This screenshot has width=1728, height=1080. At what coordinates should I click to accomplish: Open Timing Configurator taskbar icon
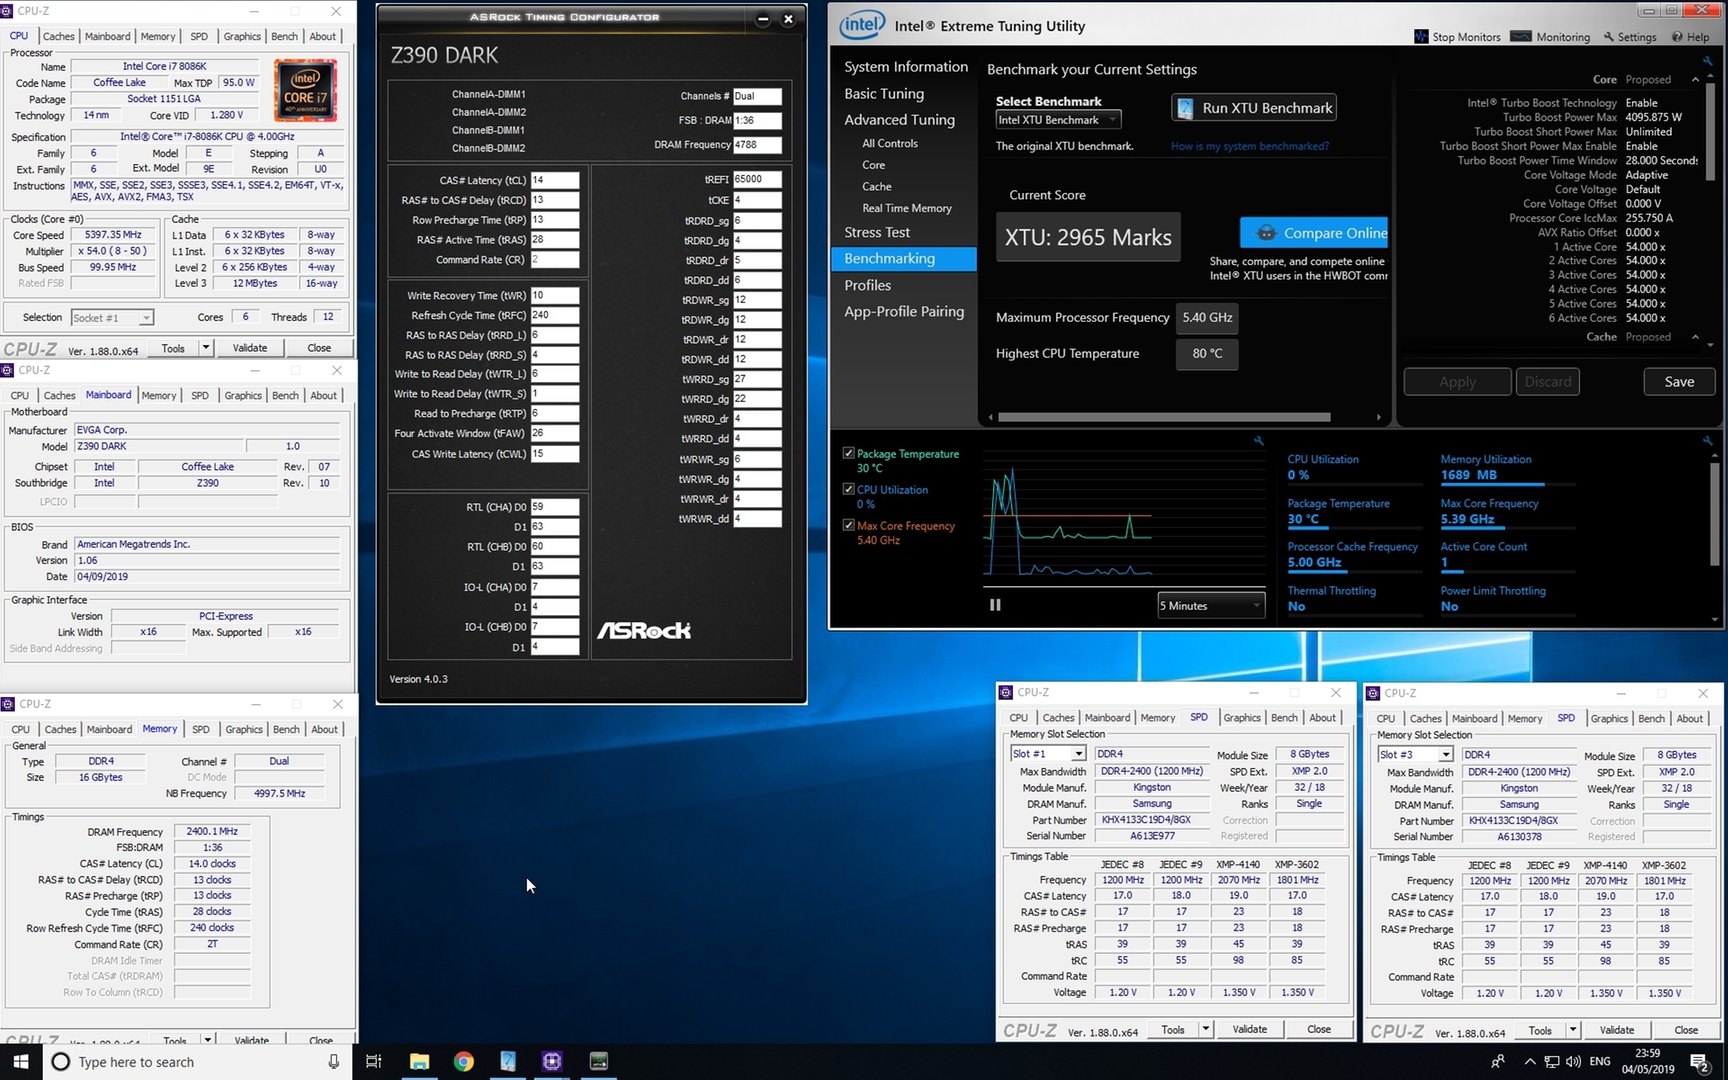[x=598, y=1061]
